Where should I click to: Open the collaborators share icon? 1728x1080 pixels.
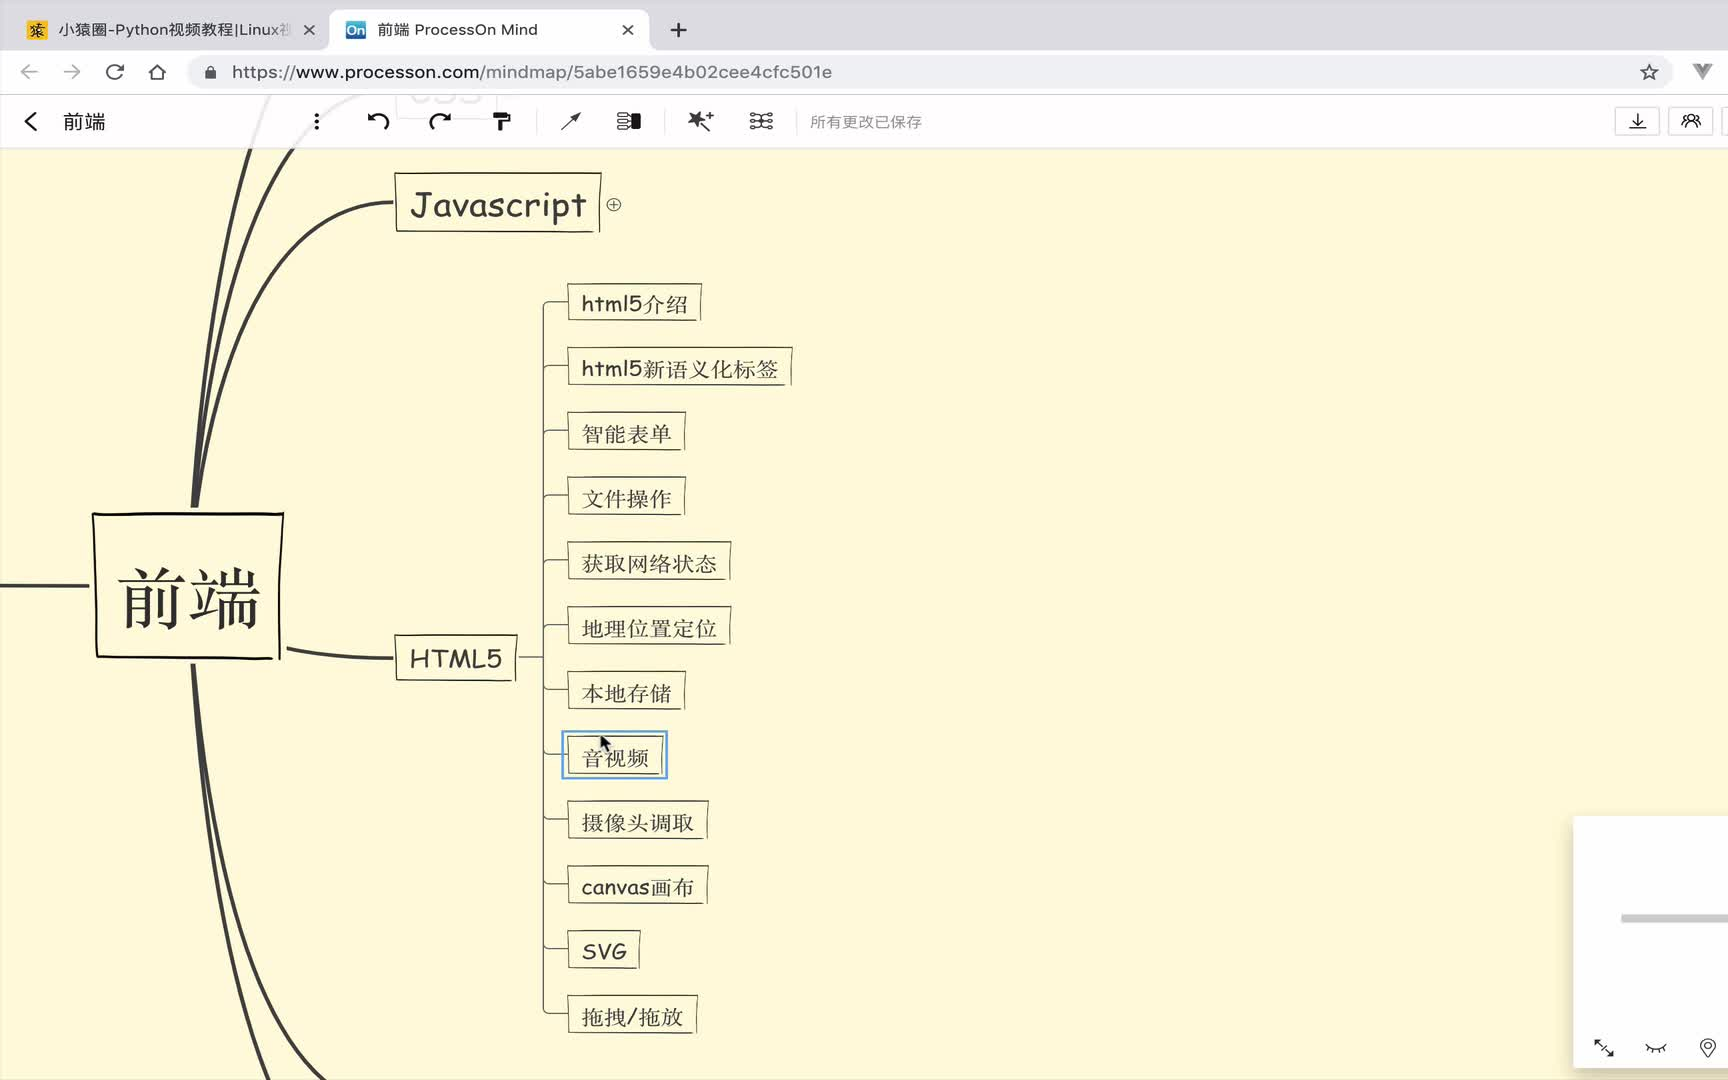tap(1691, 122)
